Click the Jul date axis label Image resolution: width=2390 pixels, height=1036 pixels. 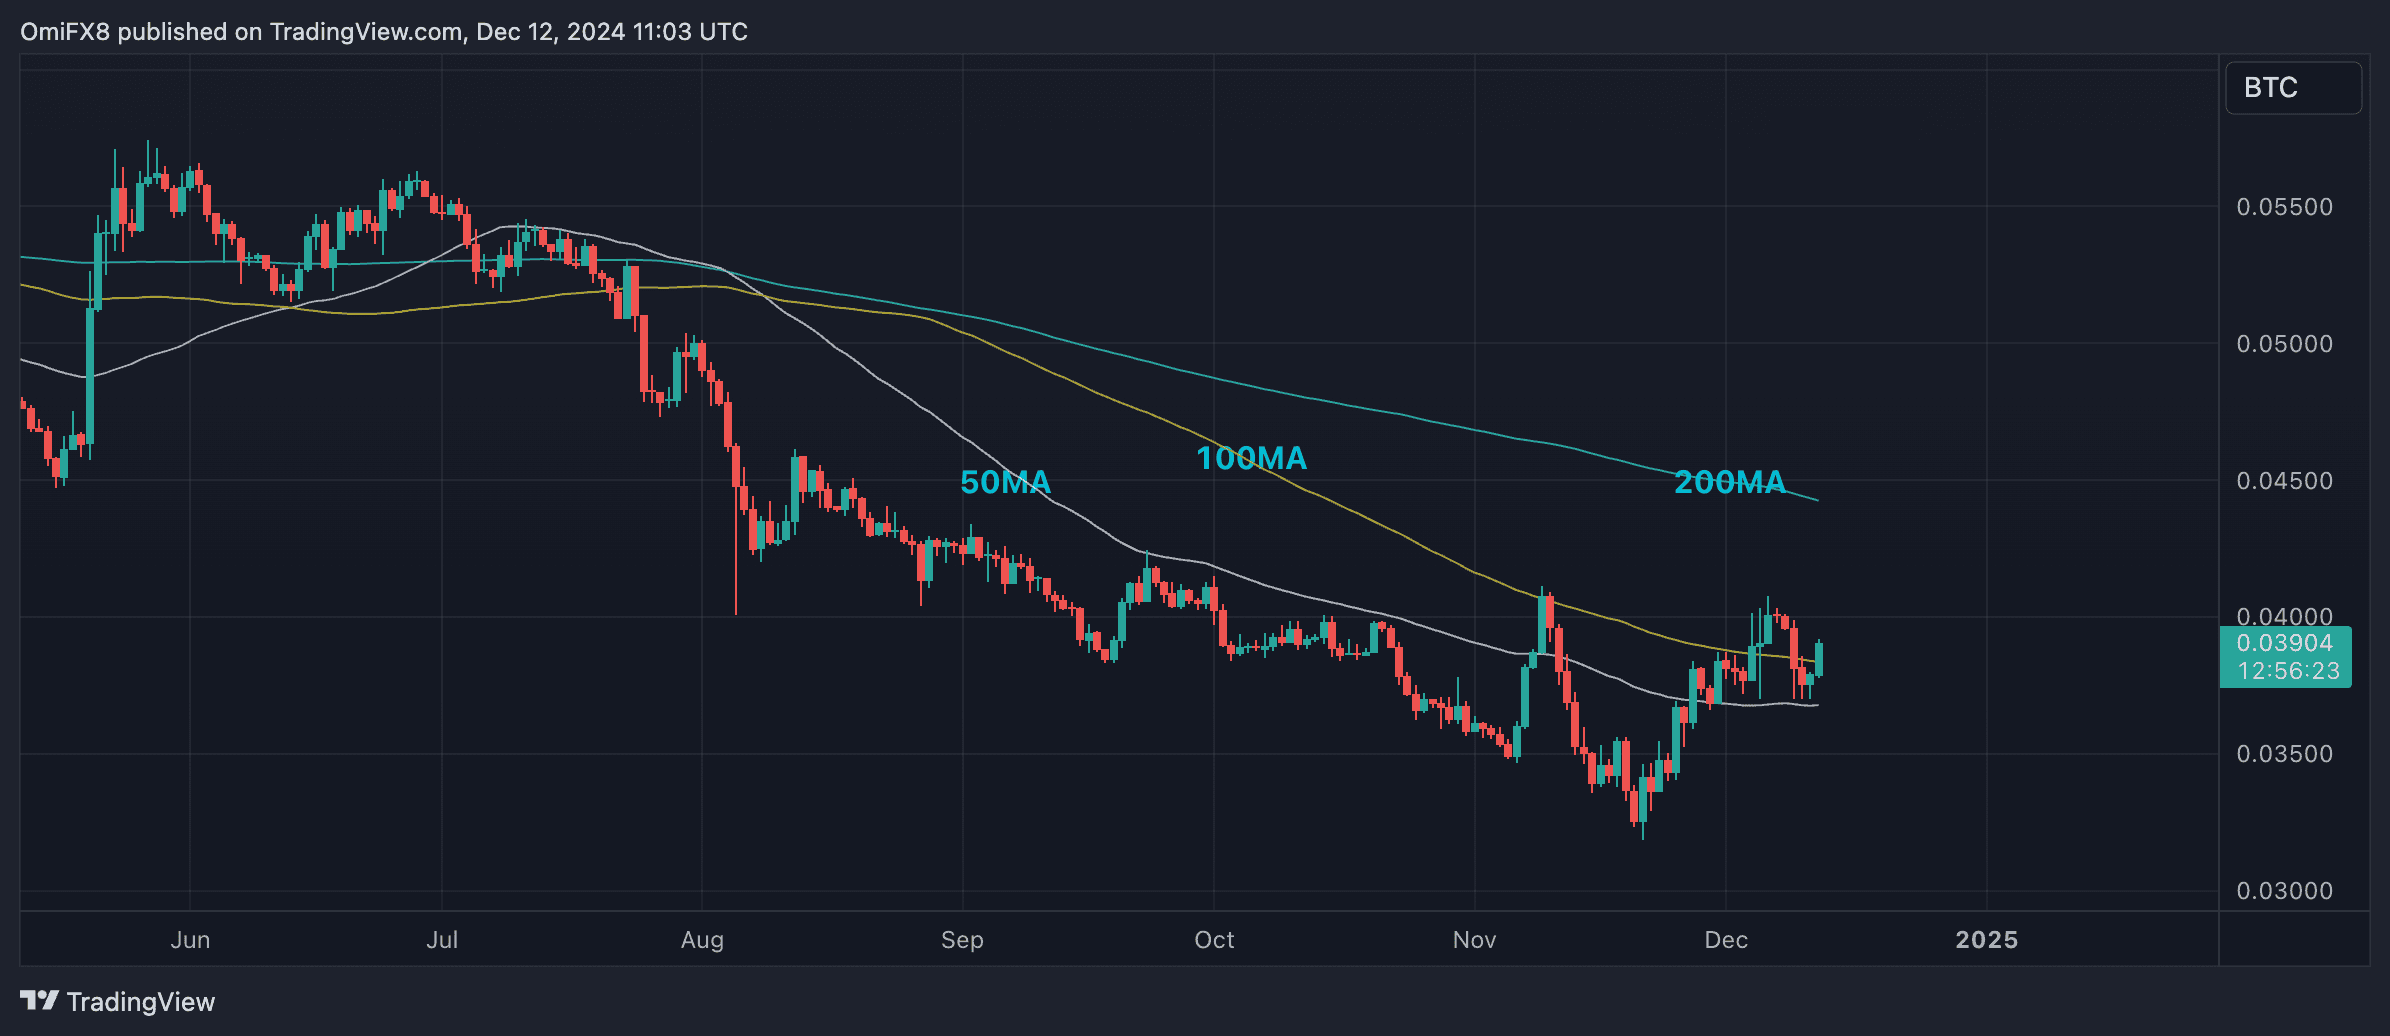click(442, 940)
